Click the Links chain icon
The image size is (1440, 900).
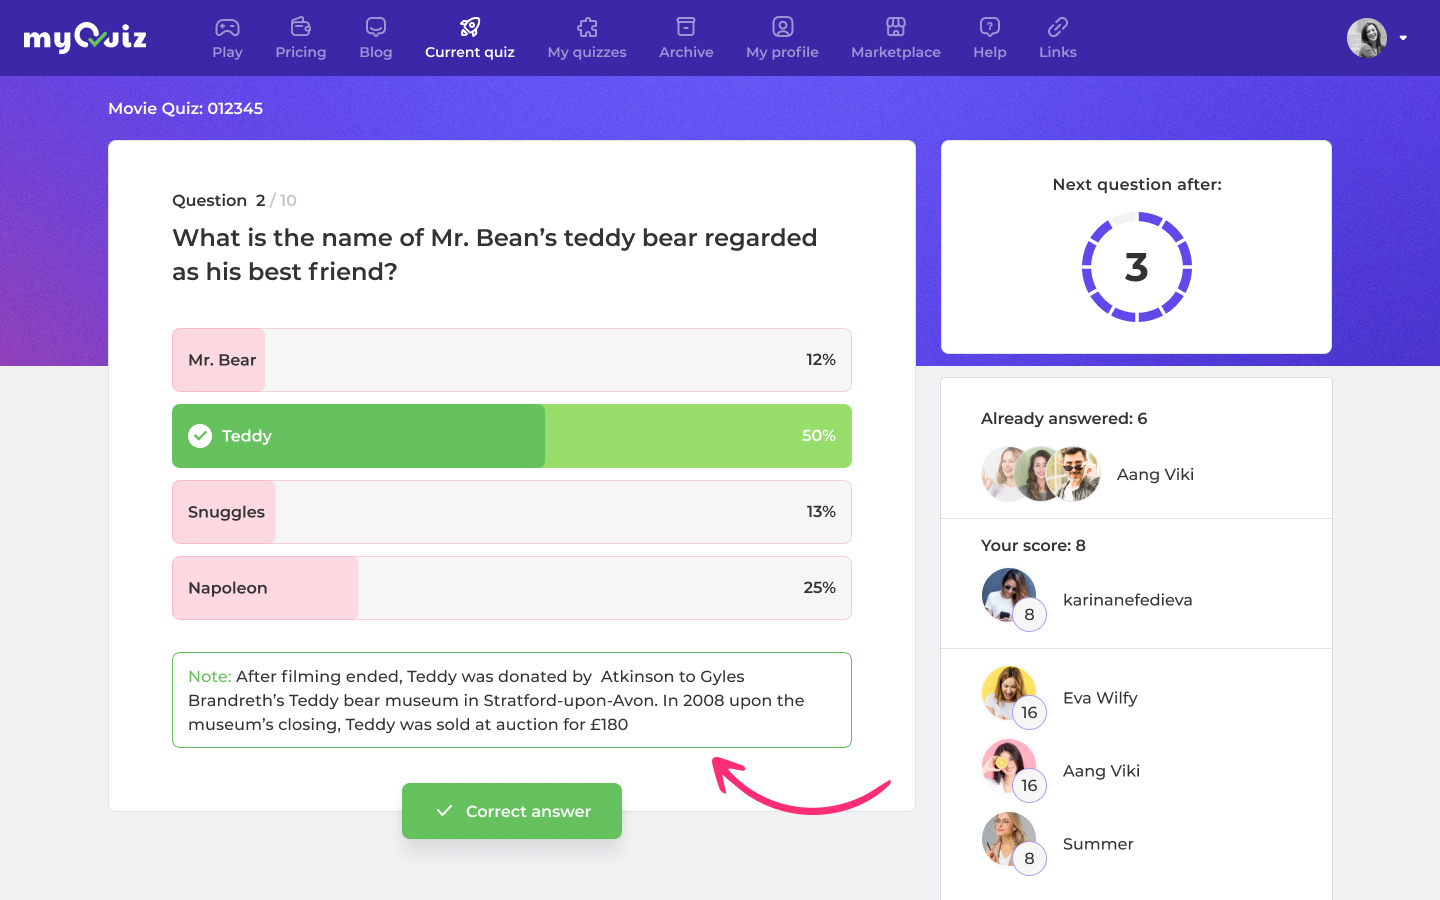pyautogui.click(x=1058, y=27)
